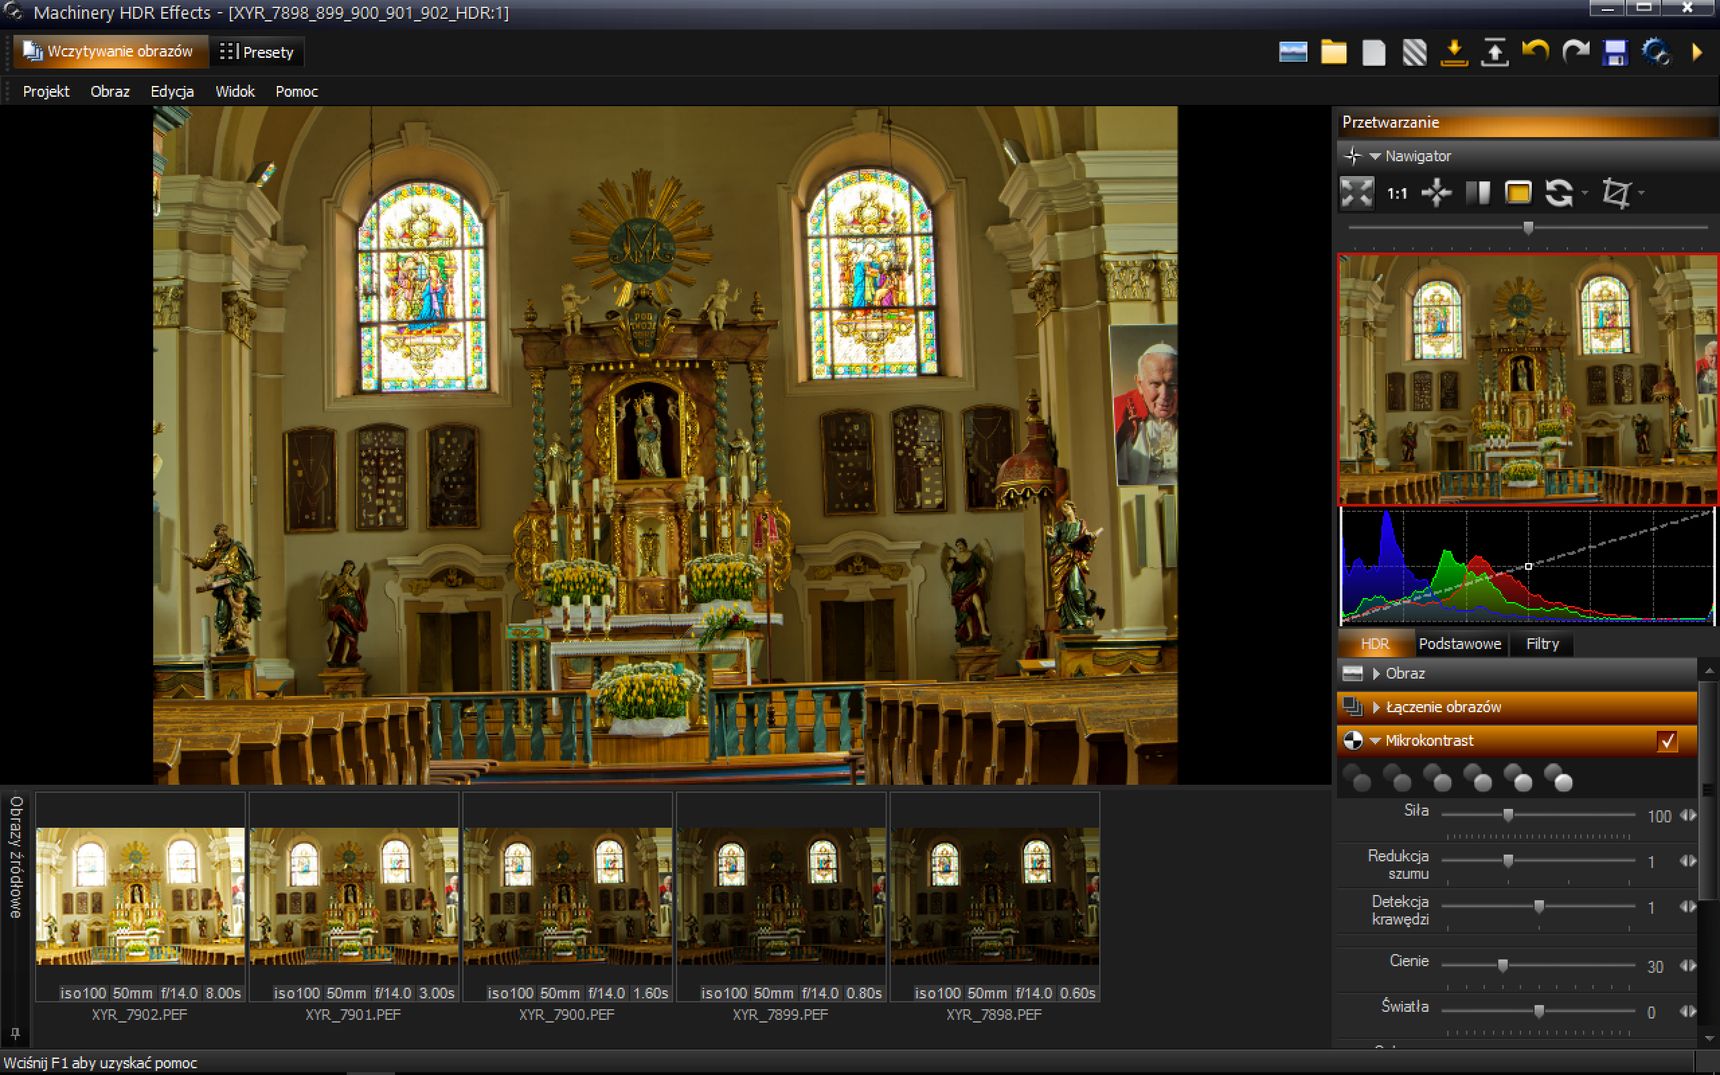Open the Widok menu
The width and height of the screenshot is (1720, 1075).
235,91
